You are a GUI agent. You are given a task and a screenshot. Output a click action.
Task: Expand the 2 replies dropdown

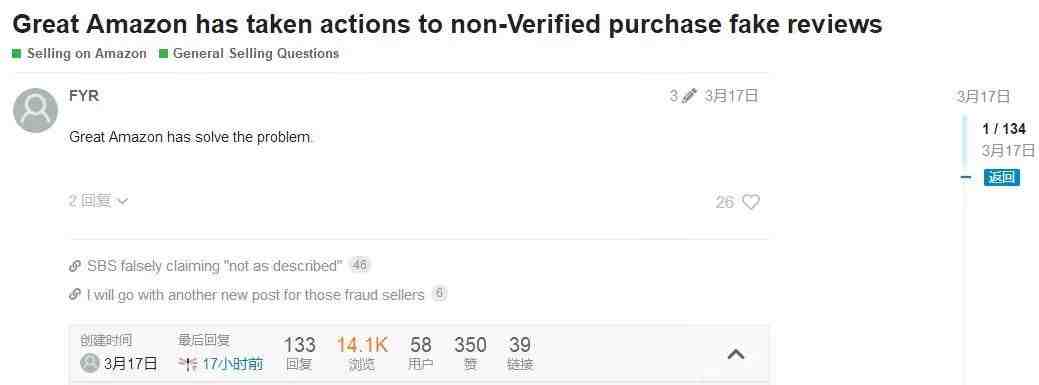98,201
